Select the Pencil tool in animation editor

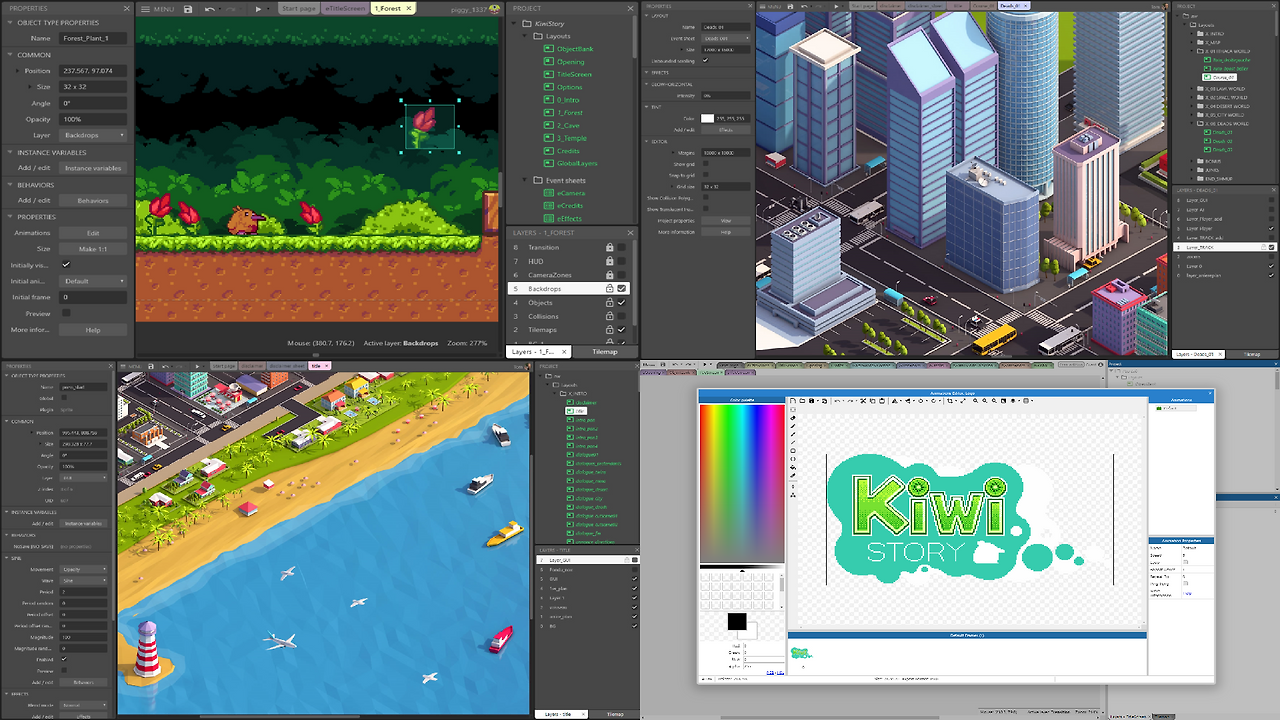point(793,426)
